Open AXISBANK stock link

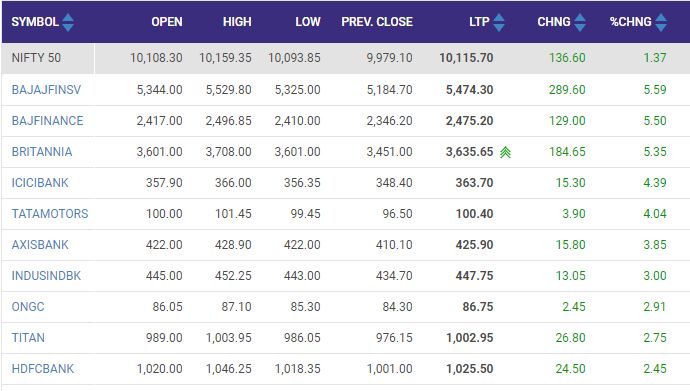coord(40,245)
